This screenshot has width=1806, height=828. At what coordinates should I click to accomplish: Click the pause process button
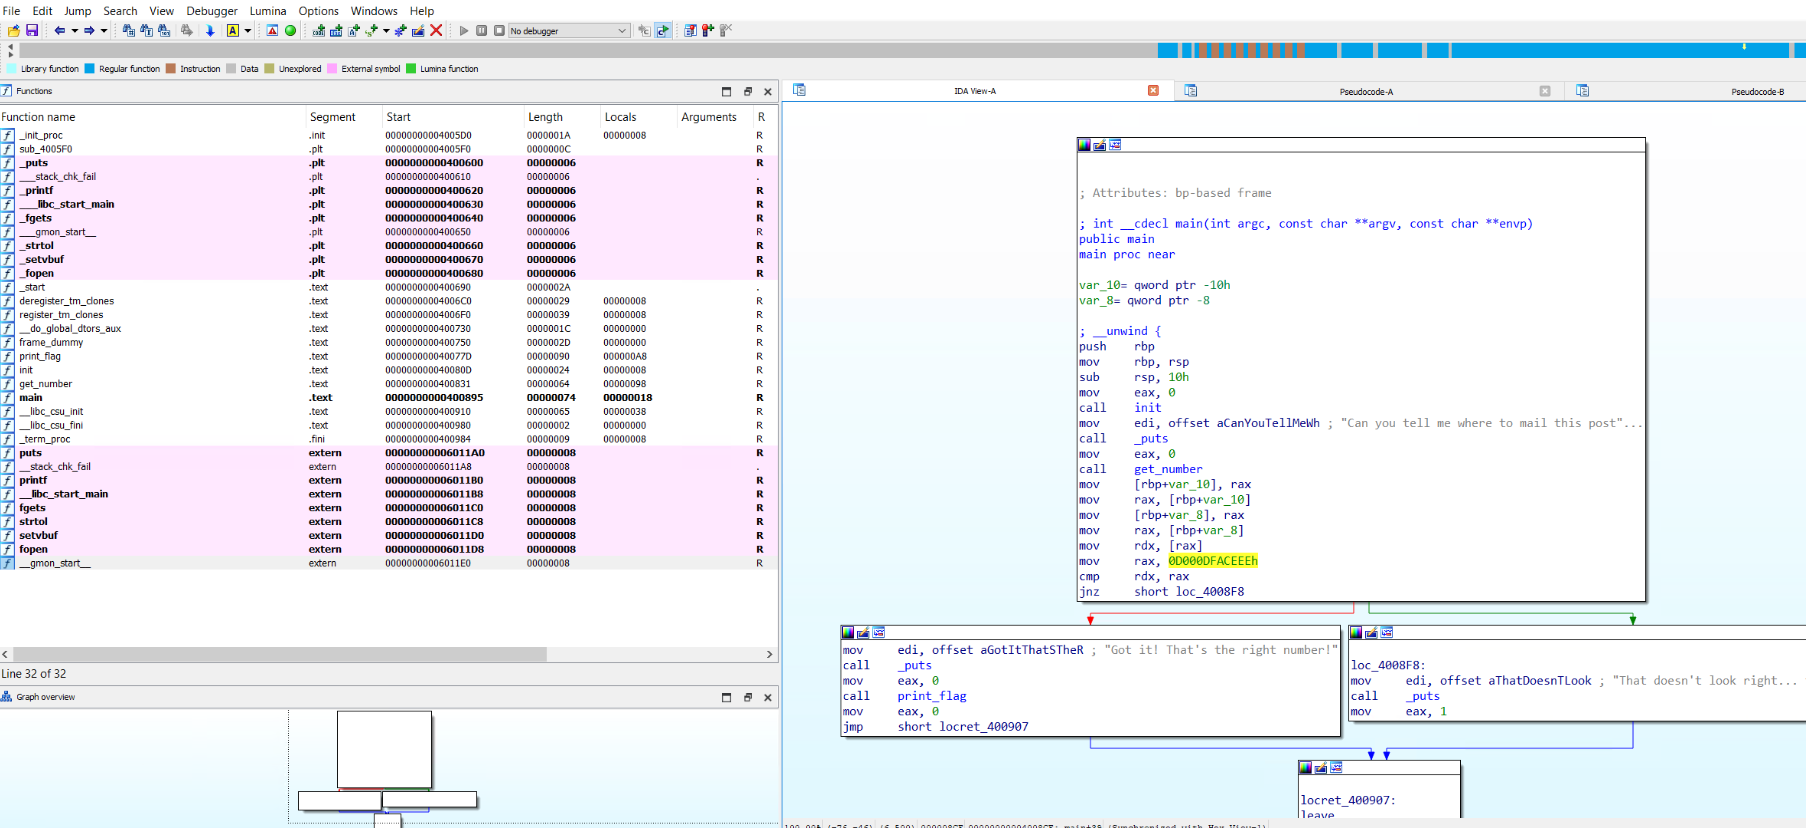click(x=481, y=31)
